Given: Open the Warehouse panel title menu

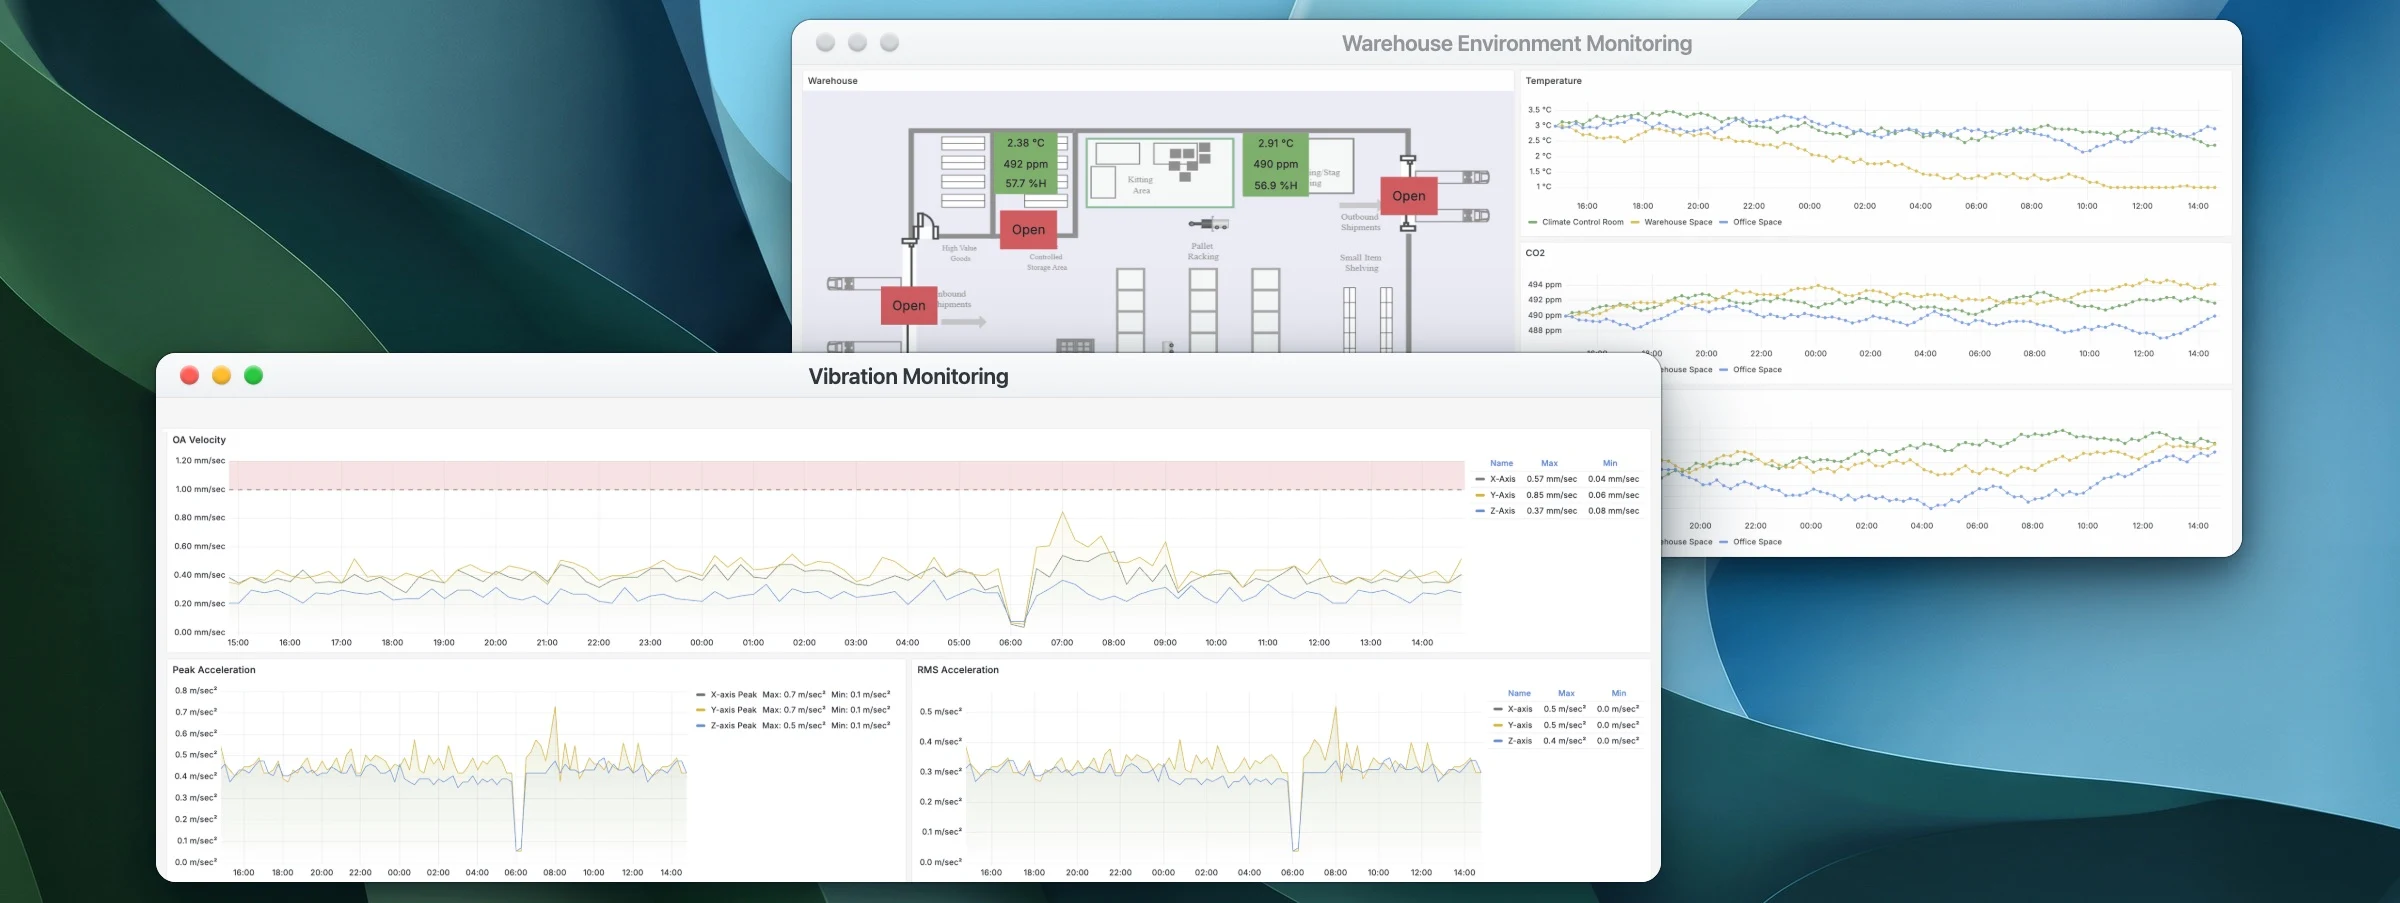Looking at the screenshot, I should click(833, 81).
